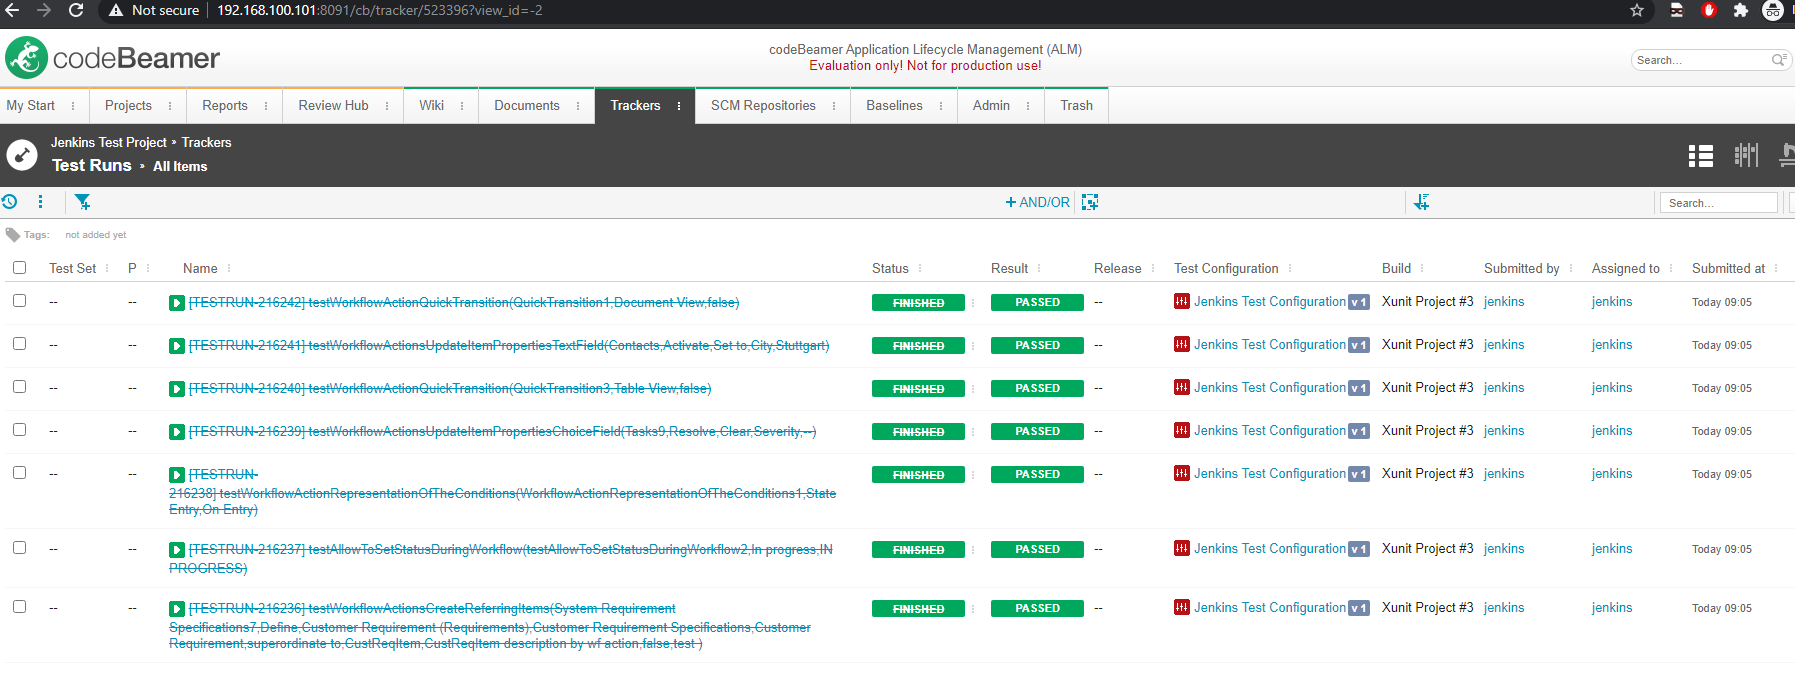Open the Trackers tab dropdown dots
Image resolution: width=1795 pixels, height=673 pixels.
(x=679, y=106)
